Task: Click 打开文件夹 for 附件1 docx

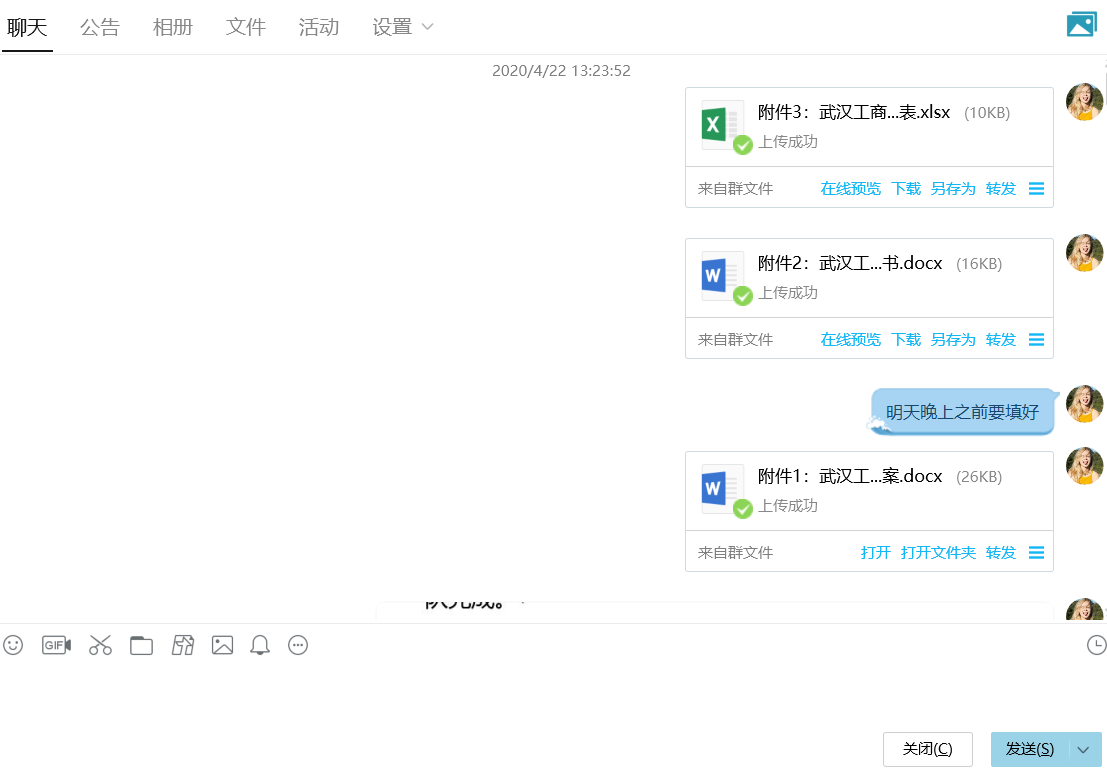Action: pos(938,552)
